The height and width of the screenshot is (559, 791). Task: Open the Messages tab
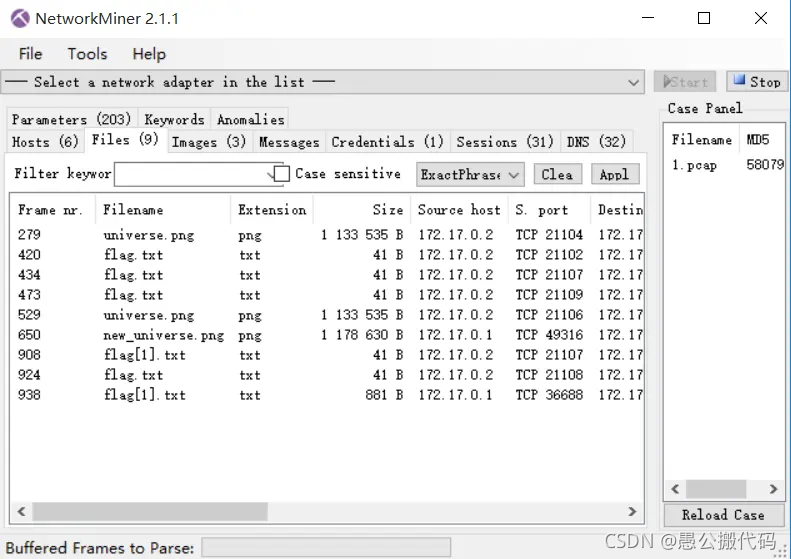coord(289,142)
